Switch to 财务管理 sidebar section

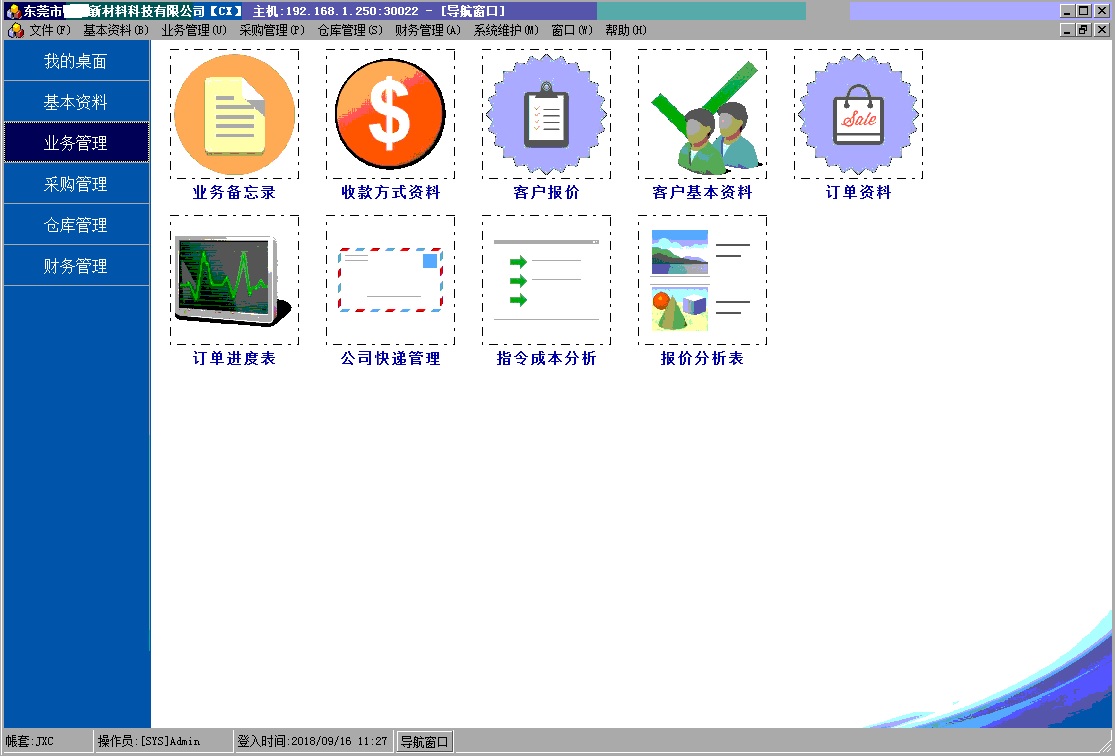click(x=75, y=267)
